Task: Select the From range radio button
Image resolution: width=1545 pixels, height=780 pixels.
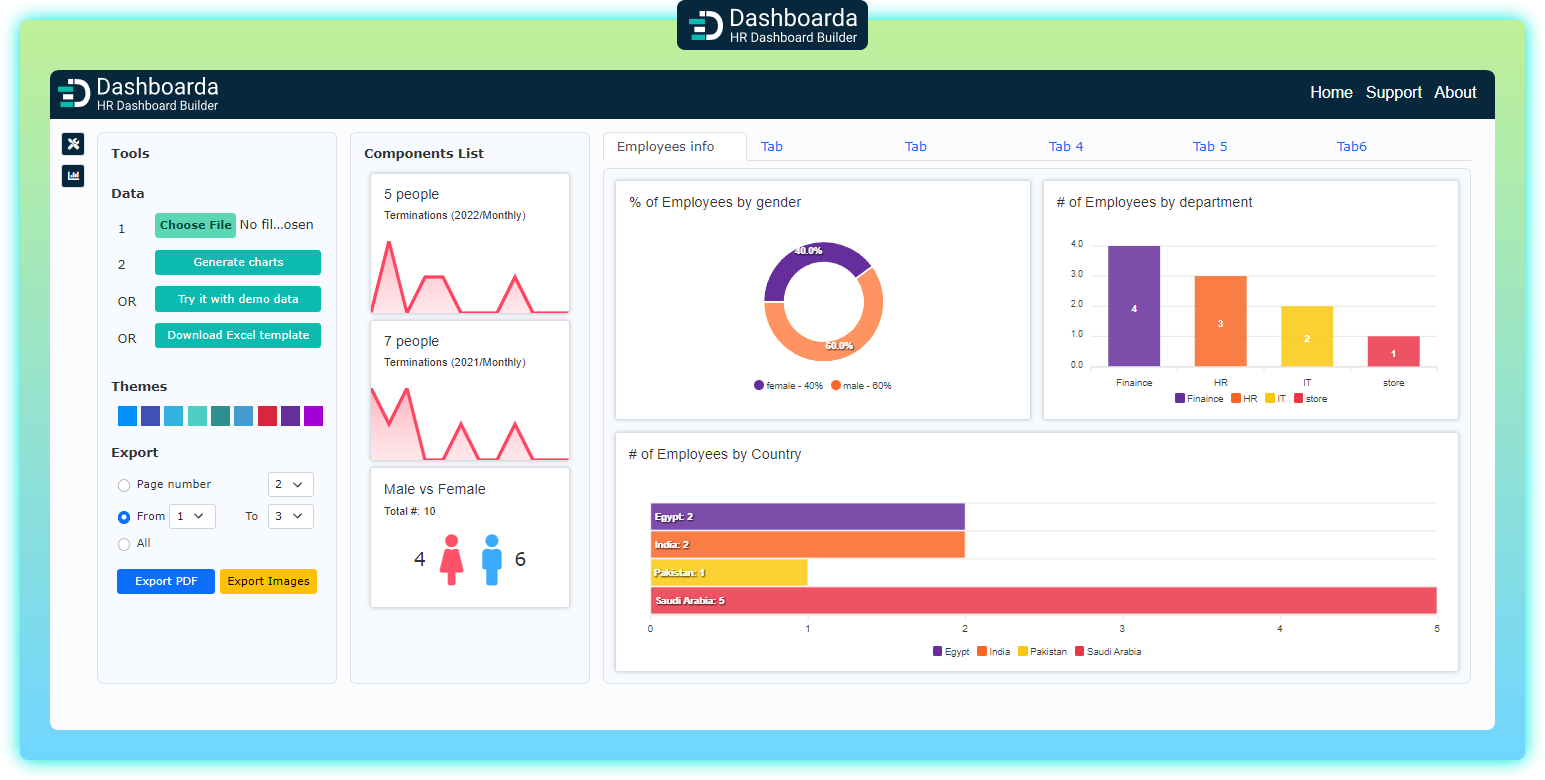Action: tap(124, 517)
